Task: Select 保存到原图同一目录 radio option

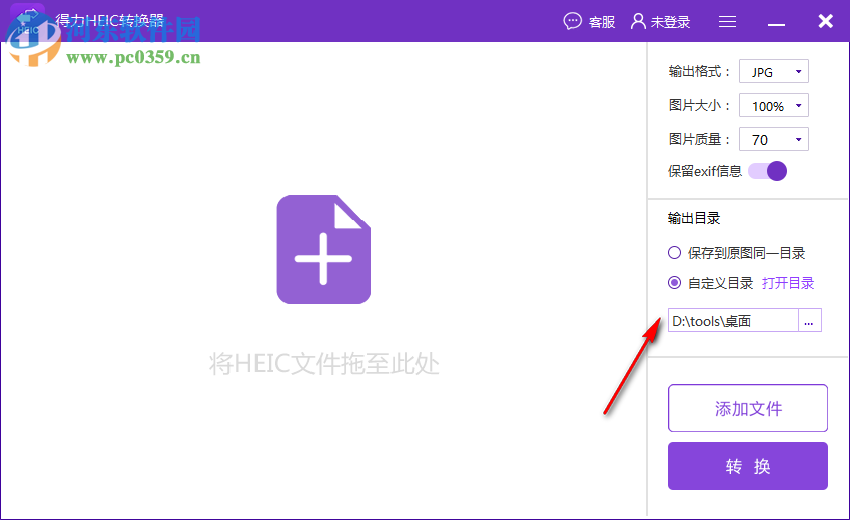Action: click(x=674, y=253)
